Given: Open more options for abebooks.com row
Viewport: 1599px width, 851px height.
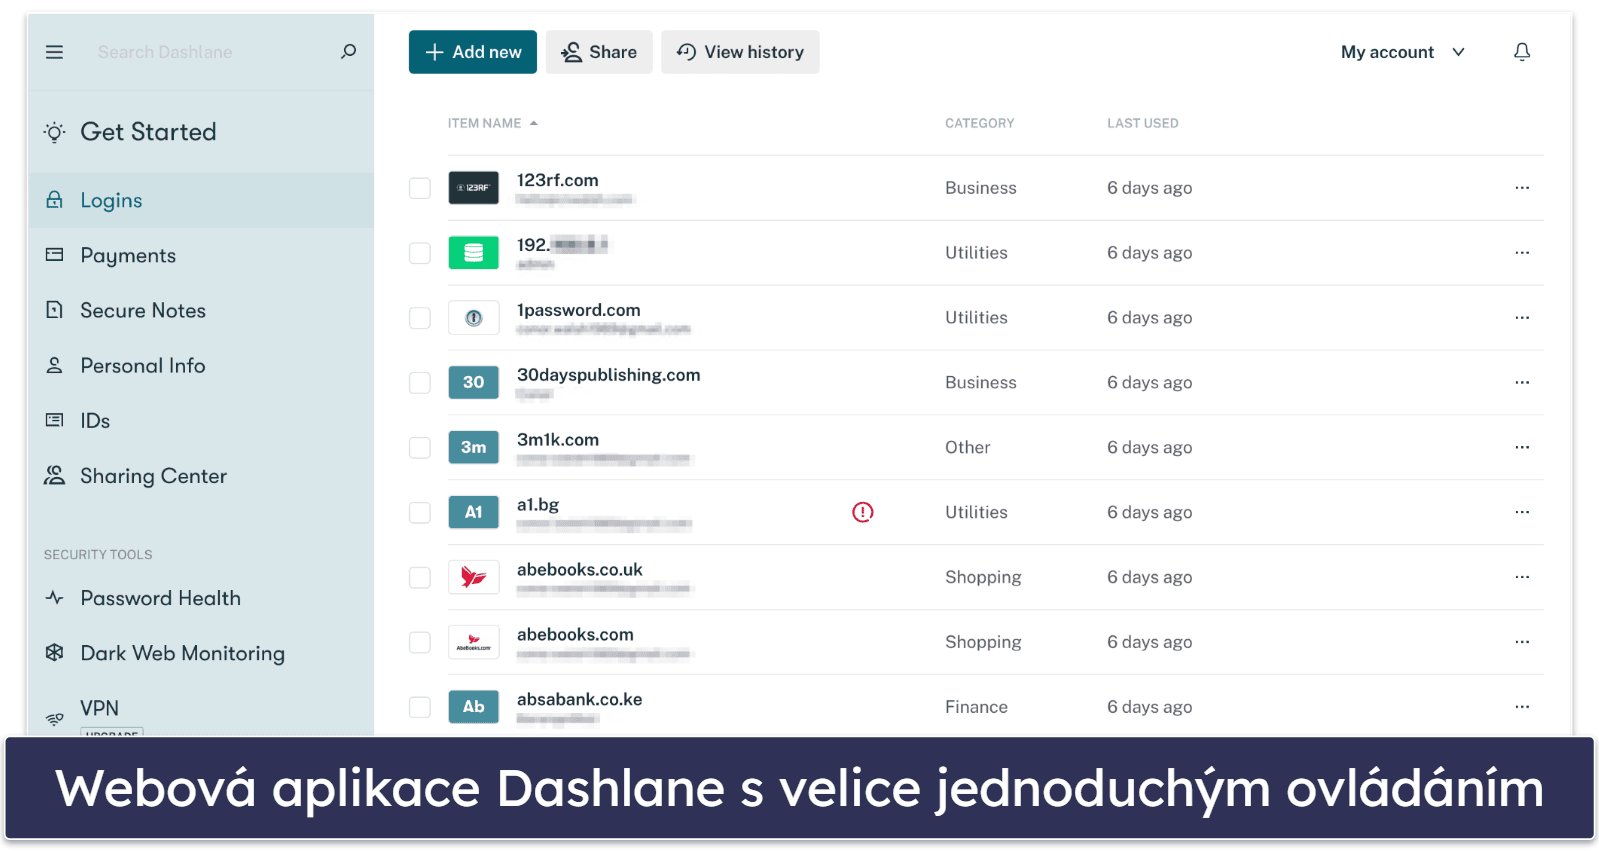Looking at the screenshot, I should click(1521, 642).
